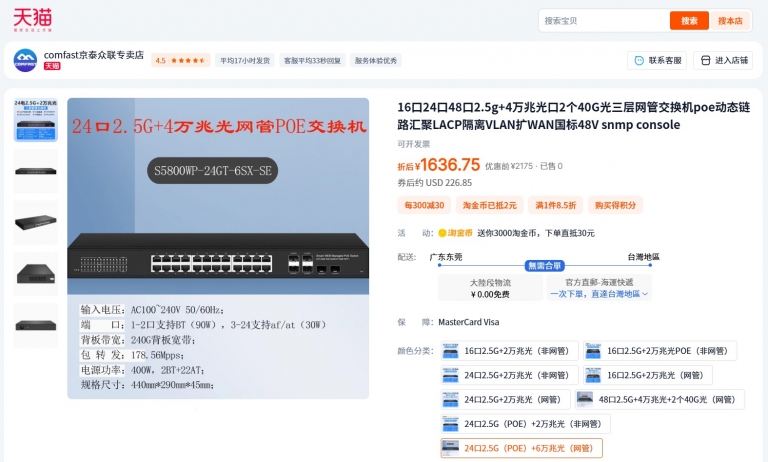Click the price ¥1636.75
The width and height of the screenshot is (768, 462).
click(x=447, y=165)
